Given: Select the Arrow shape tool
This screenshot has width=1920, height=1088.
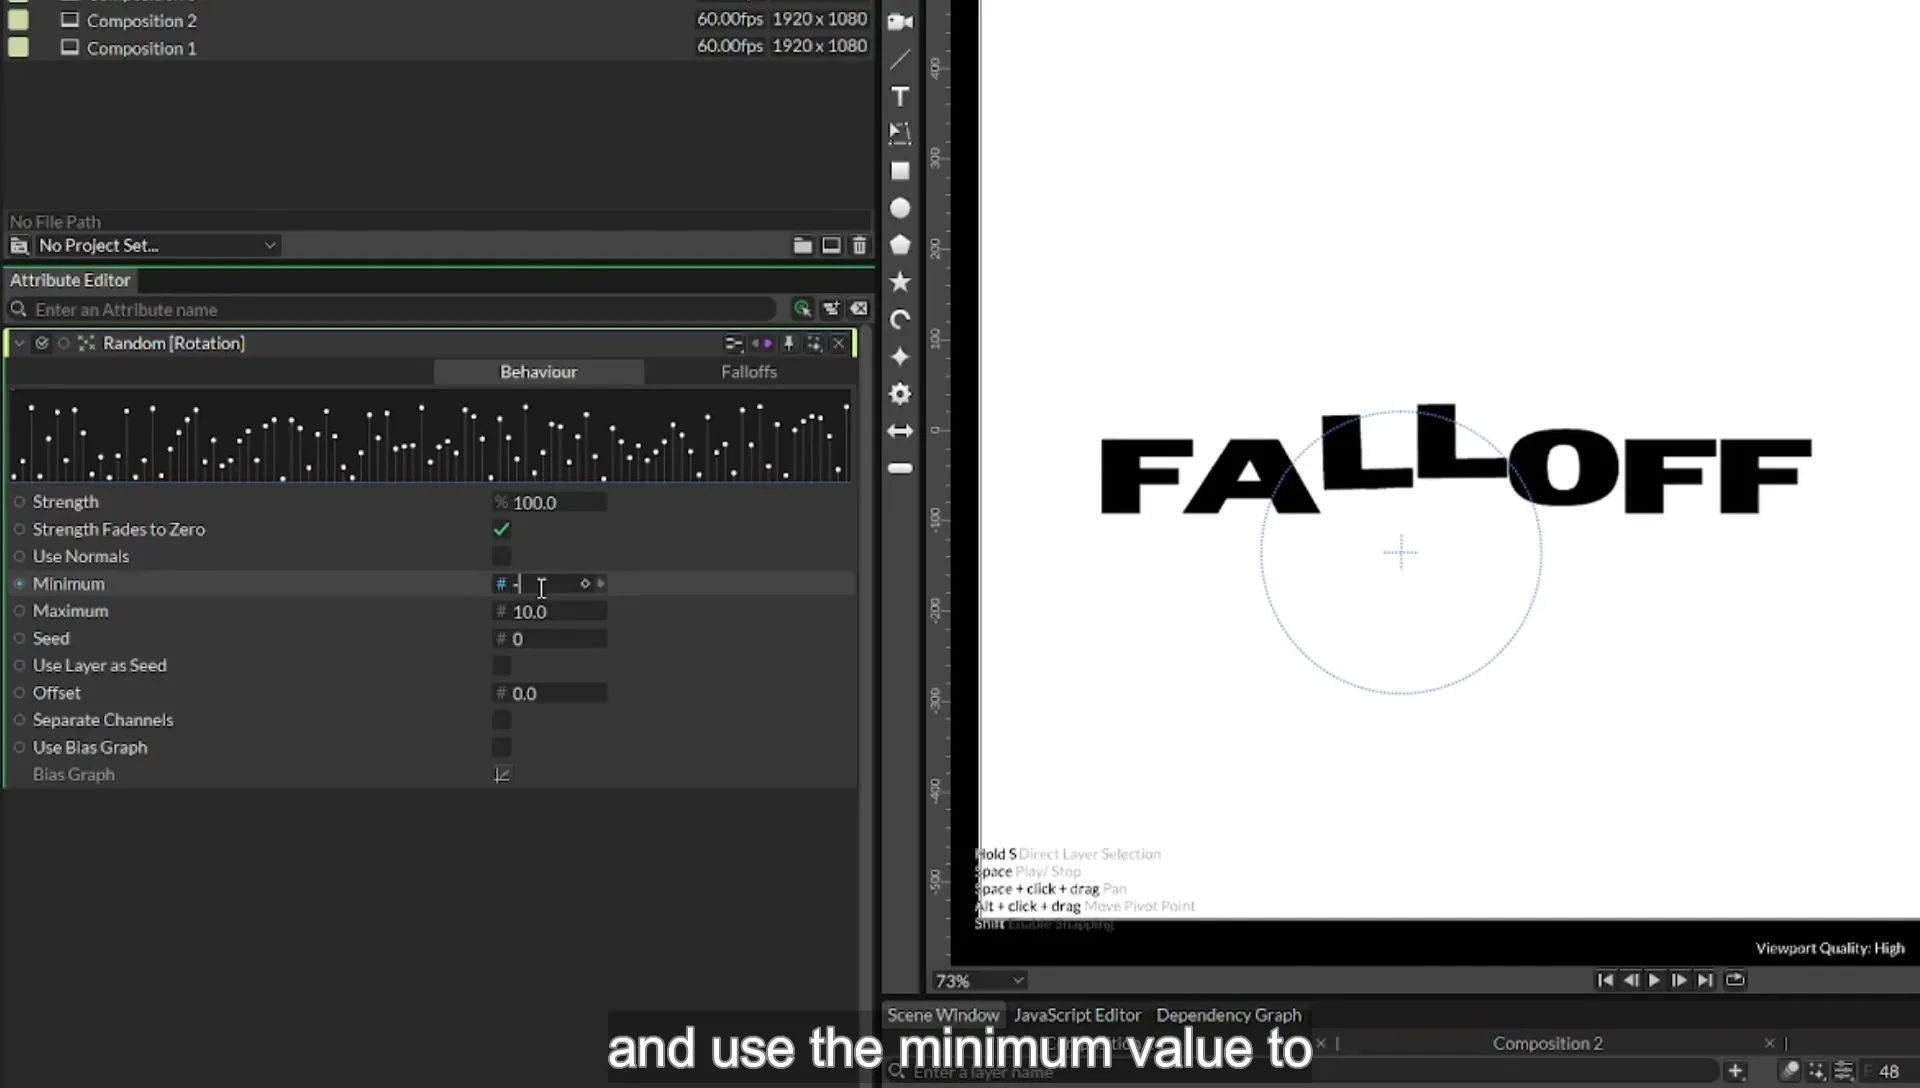Looking at the screenshot, I should click(900, 431).
